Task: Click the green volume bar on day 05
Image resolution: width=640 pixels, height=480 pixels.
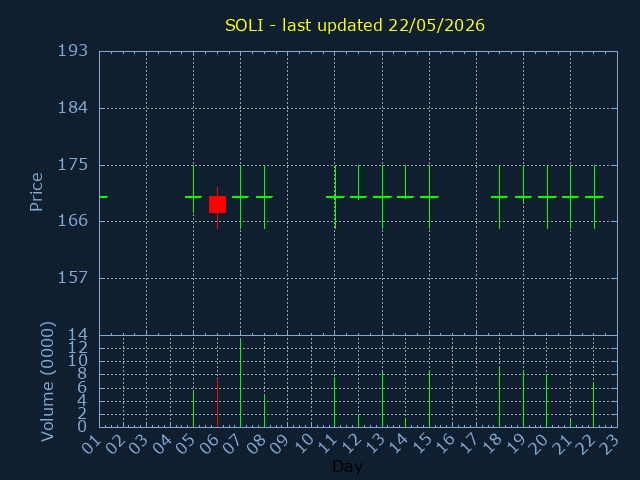Action: (193, 409)
